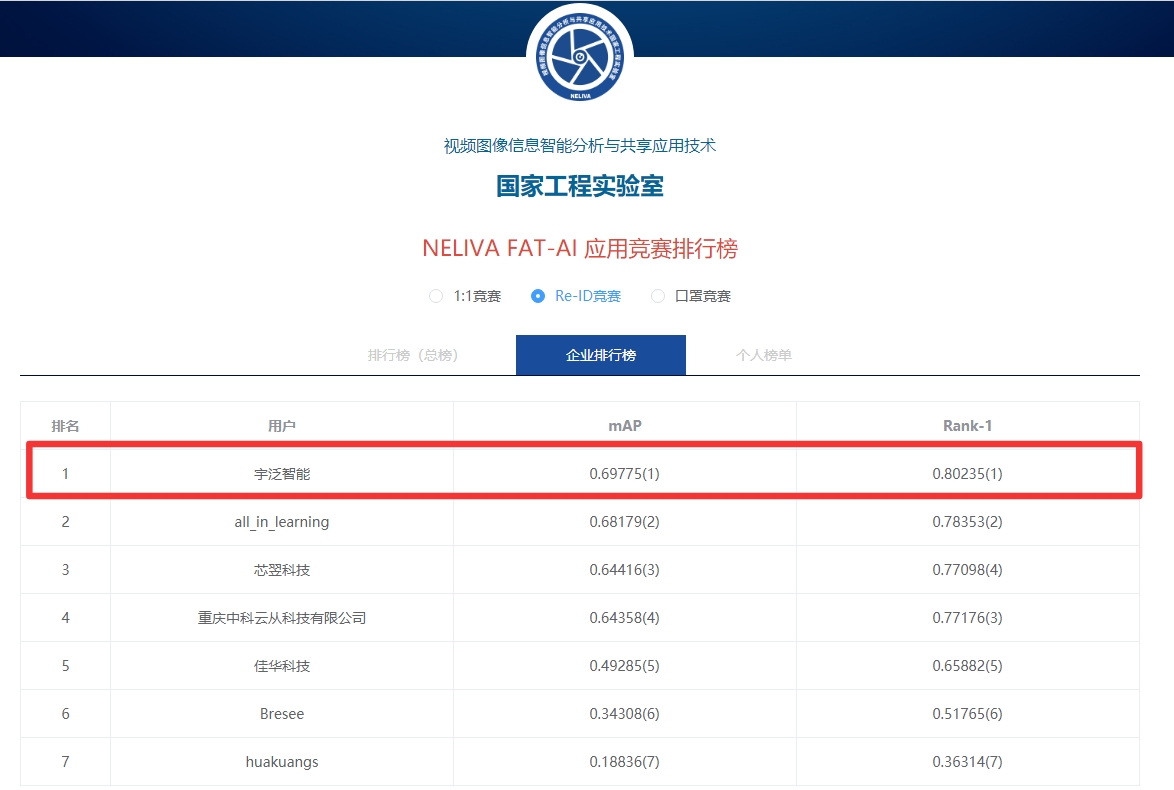
Task: Select the 1:1竞赛 radio button
Action: pos(436,296)
